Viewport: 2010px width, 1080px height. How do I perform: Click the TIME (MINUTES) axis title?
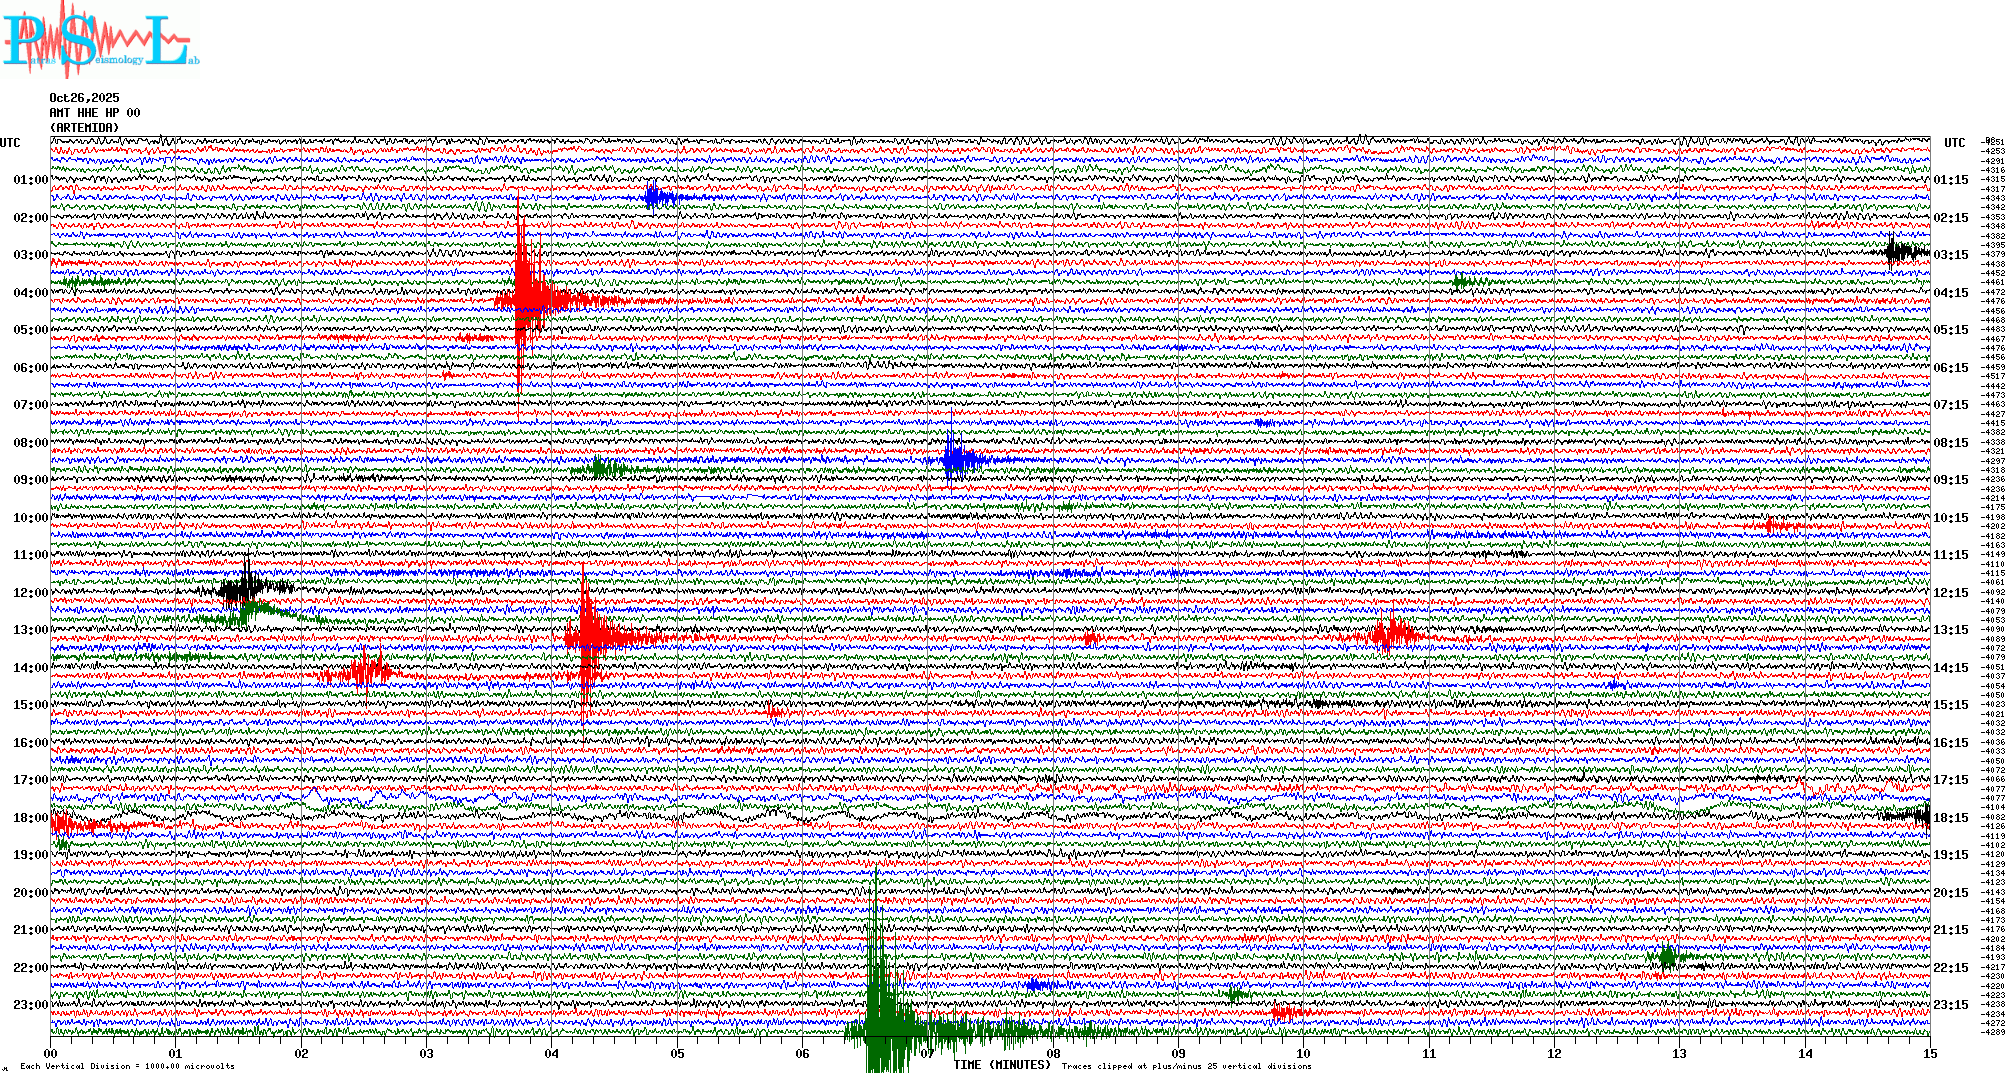pos(1002,1065)
